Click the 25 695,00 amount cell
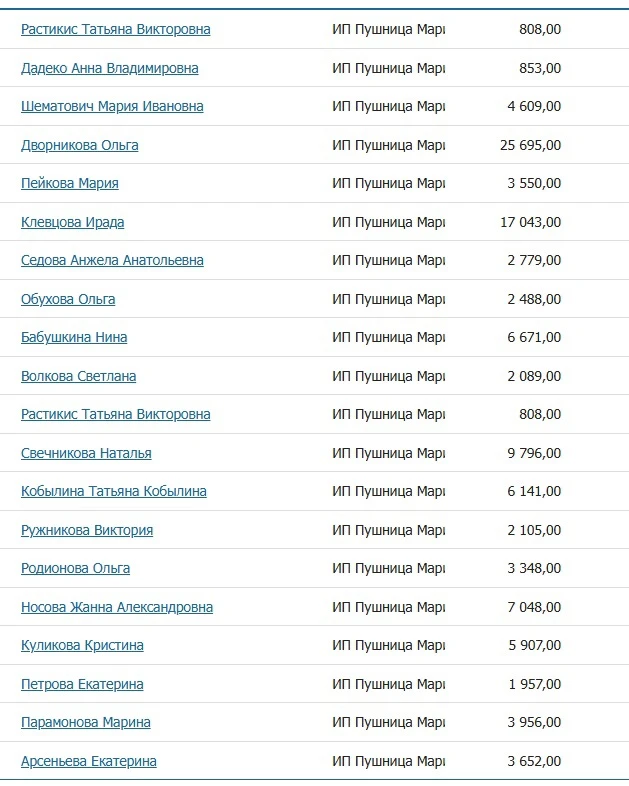 [x=530, y=145]
